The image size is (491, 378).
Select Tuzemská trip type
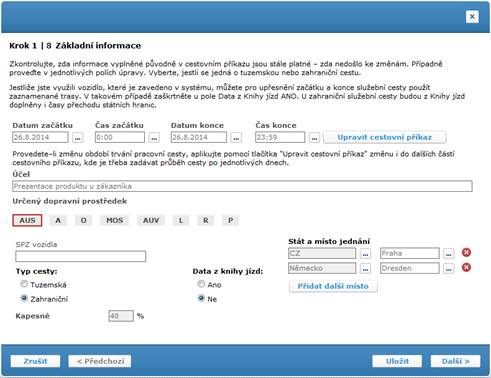(x=24, y=284)
